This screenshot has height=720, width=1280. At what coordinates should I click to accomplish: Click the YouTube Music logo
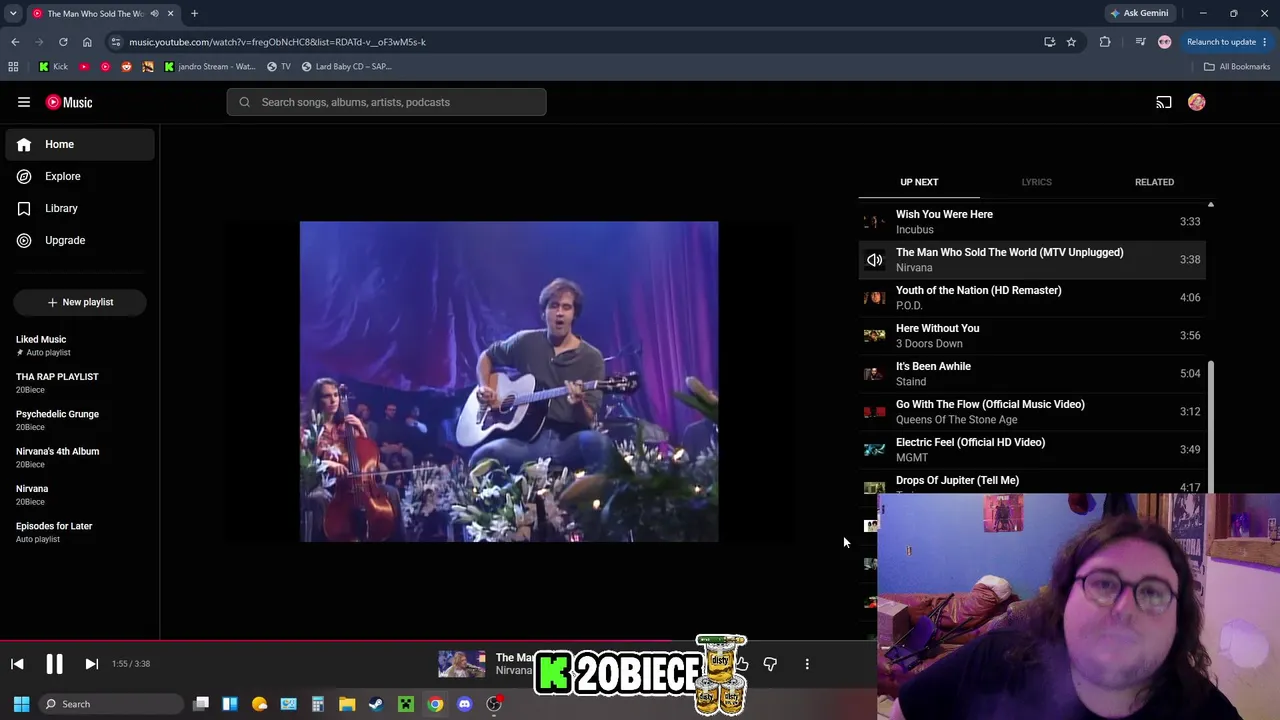[69, 102]
